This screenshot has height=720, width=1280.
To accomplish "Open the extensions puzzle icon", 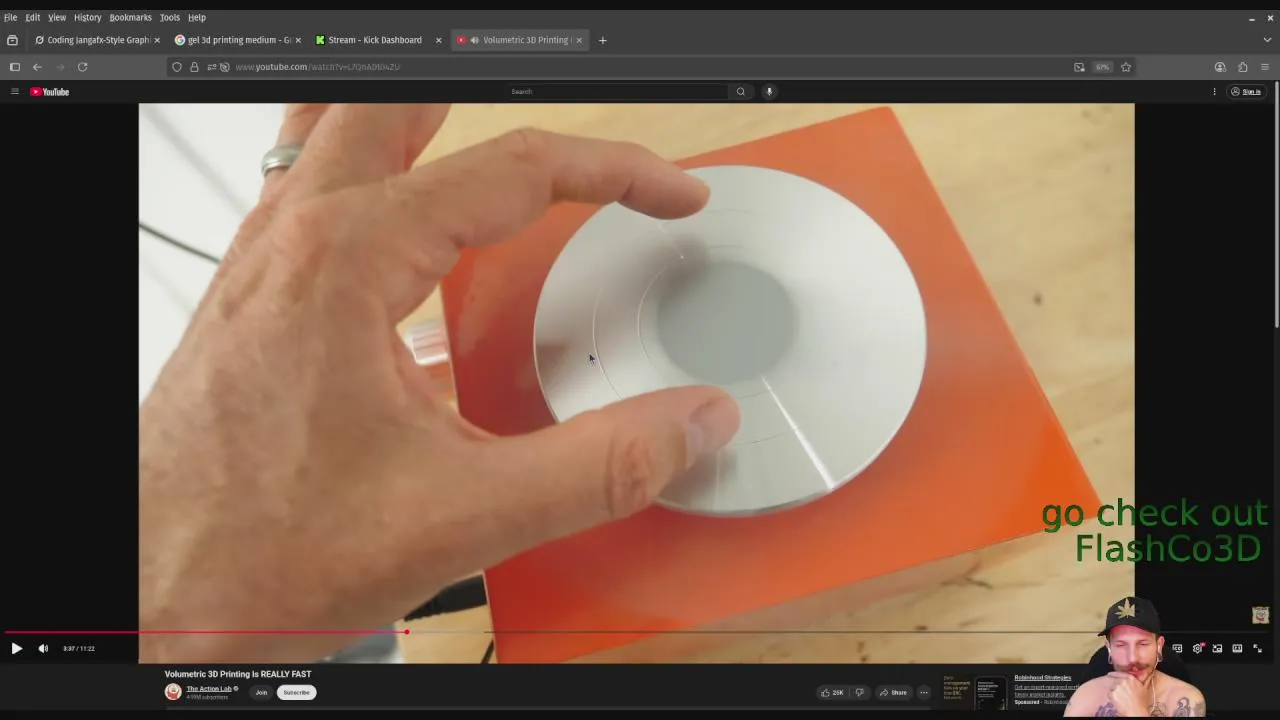I will point(1242,67).
